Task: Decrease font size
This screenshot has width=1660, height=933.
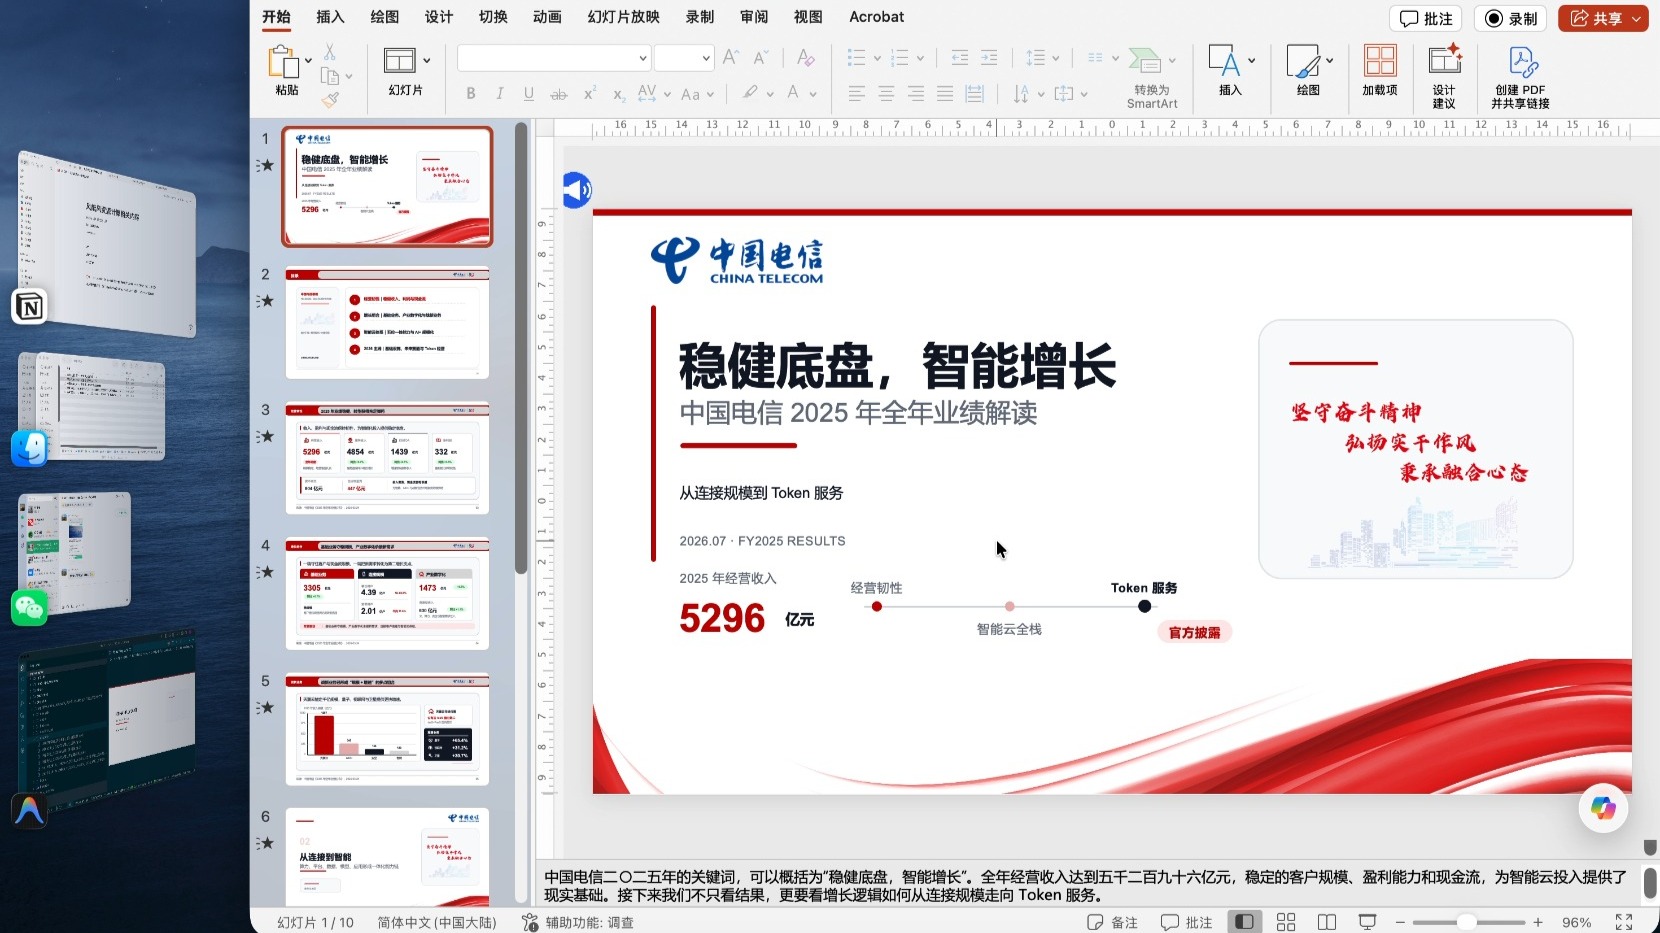Action: pyautogui.click(x=761, y=57)
